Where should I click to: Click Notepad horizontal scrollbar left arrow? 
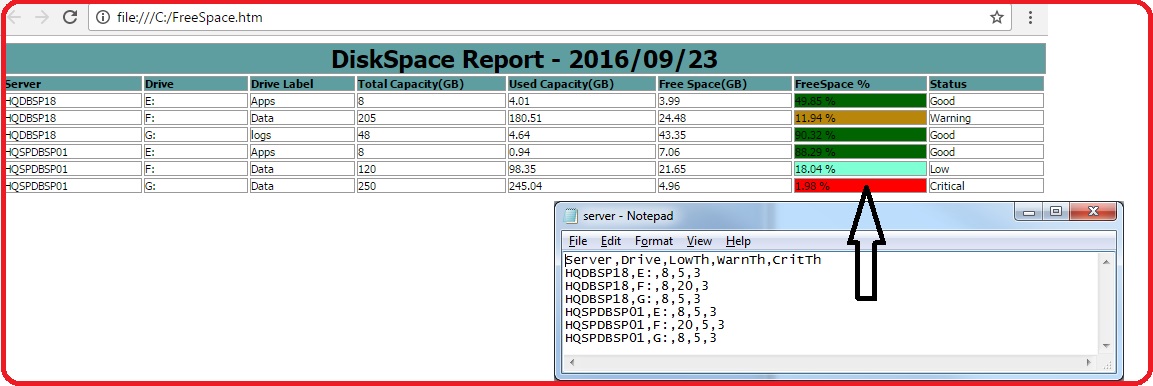(572, 362)
